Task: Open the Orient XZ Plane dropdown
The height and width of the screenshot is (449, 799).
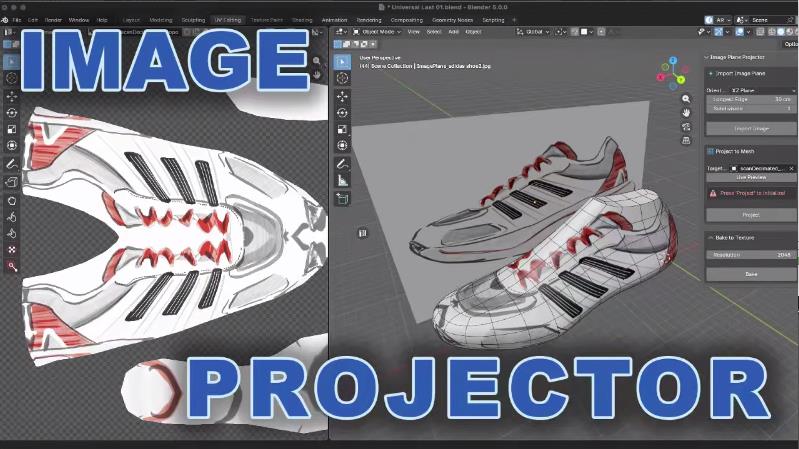Action: click(763, 90)
